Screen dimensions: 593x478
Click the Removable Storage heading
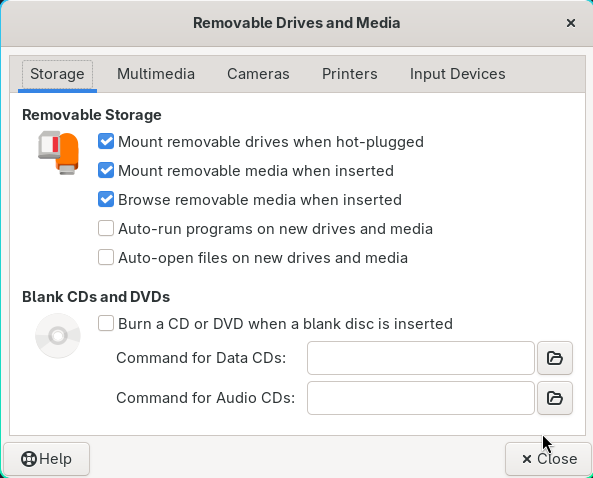click(92, 115)
